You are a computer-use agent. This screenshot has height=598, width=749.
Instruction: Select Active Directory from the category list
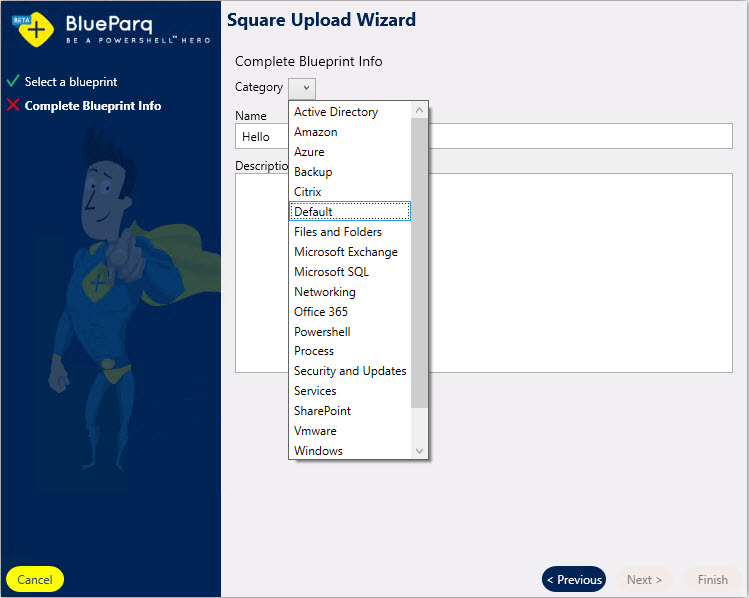coord(336,112)
